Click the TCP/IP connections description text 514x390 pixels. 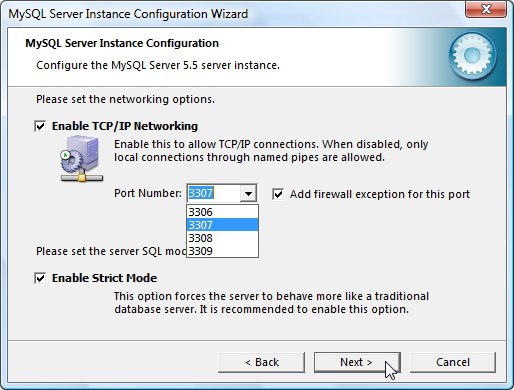271,151
